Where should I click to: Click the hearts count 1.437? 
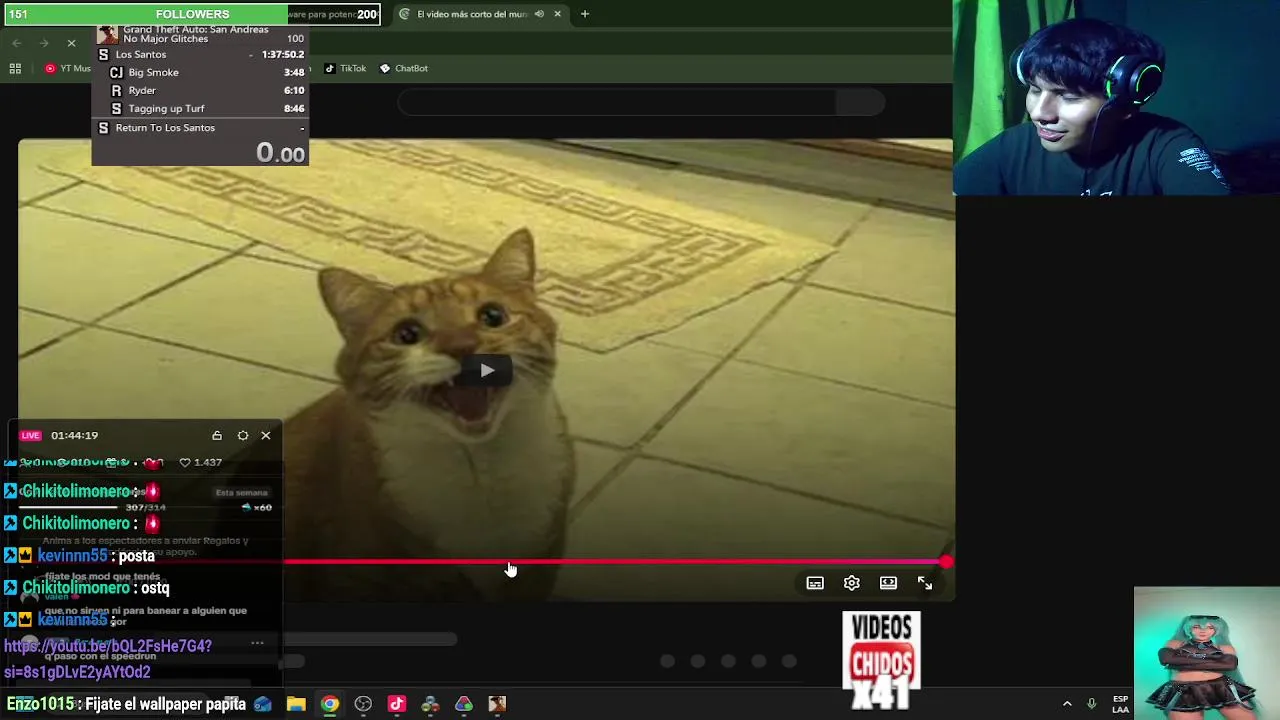pos(200,462)
